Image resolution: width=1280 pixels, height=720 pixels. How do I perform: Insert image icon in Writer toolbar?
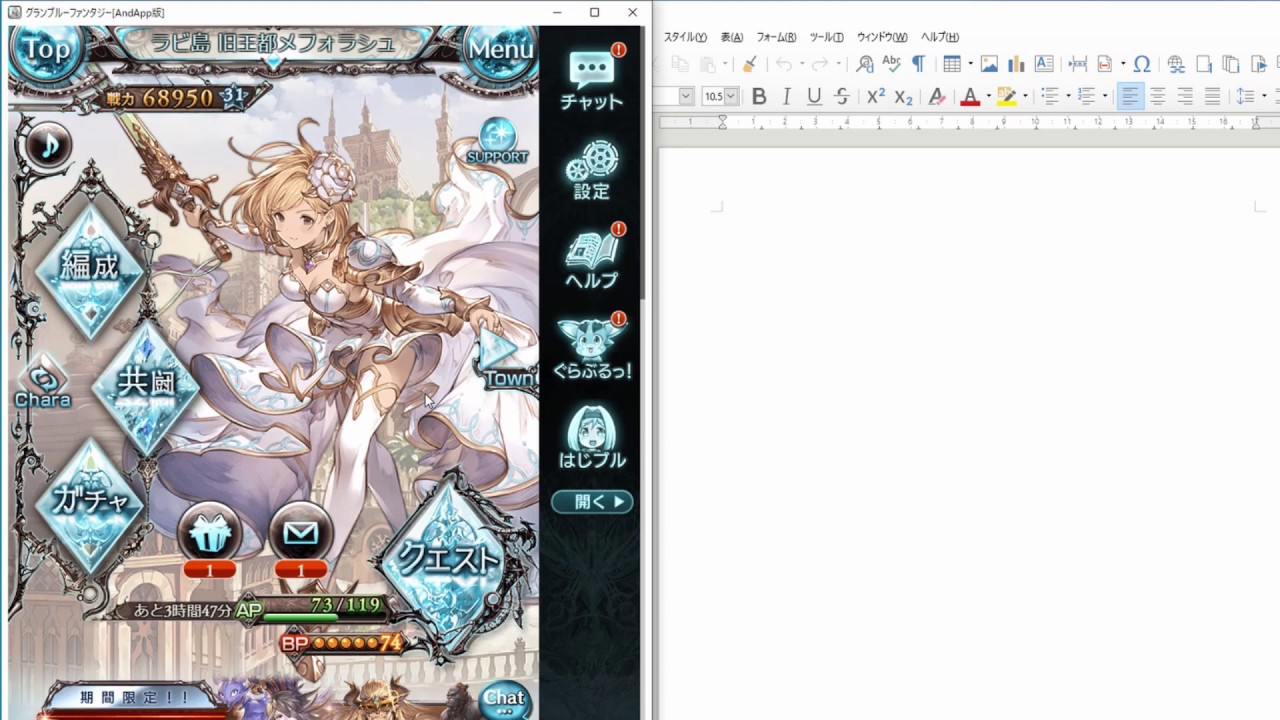(x=989, y=64)
